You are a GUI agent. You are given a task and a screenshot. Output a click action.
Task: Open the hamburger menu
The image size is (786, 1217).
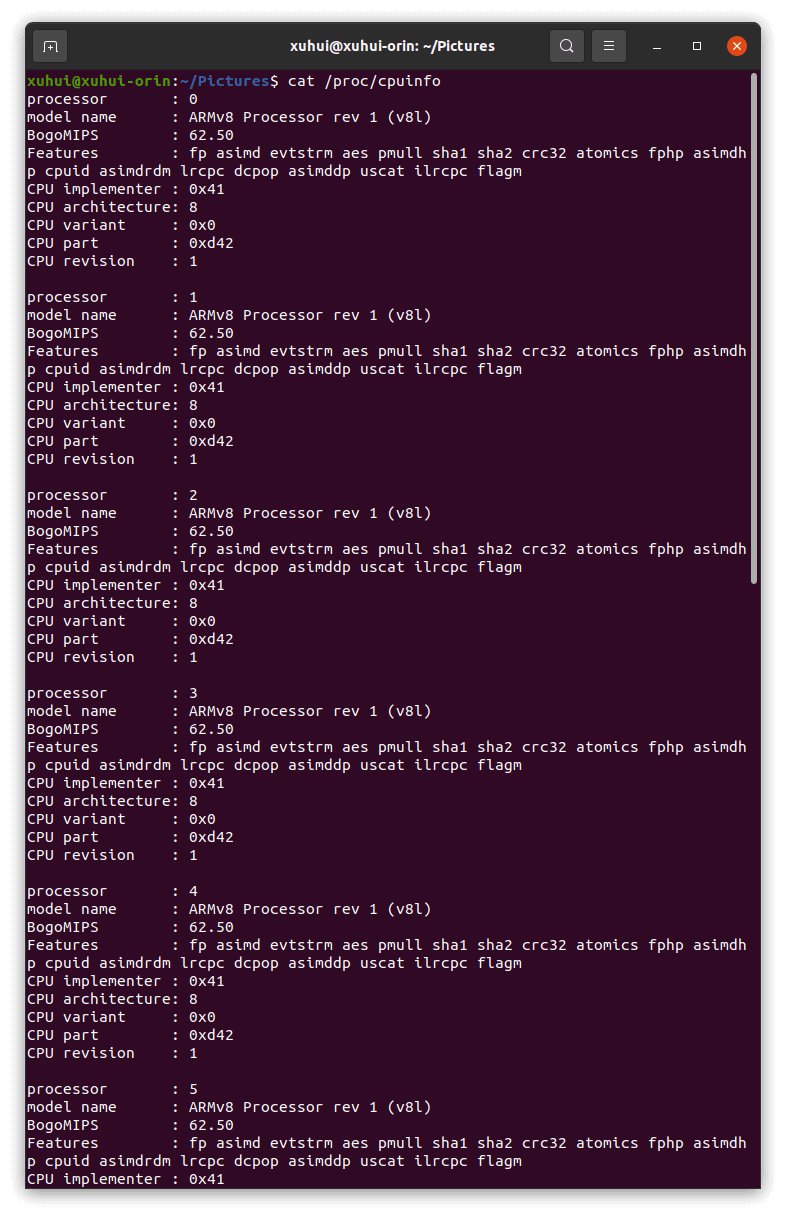pyautogui.click(x=609, y=46)
